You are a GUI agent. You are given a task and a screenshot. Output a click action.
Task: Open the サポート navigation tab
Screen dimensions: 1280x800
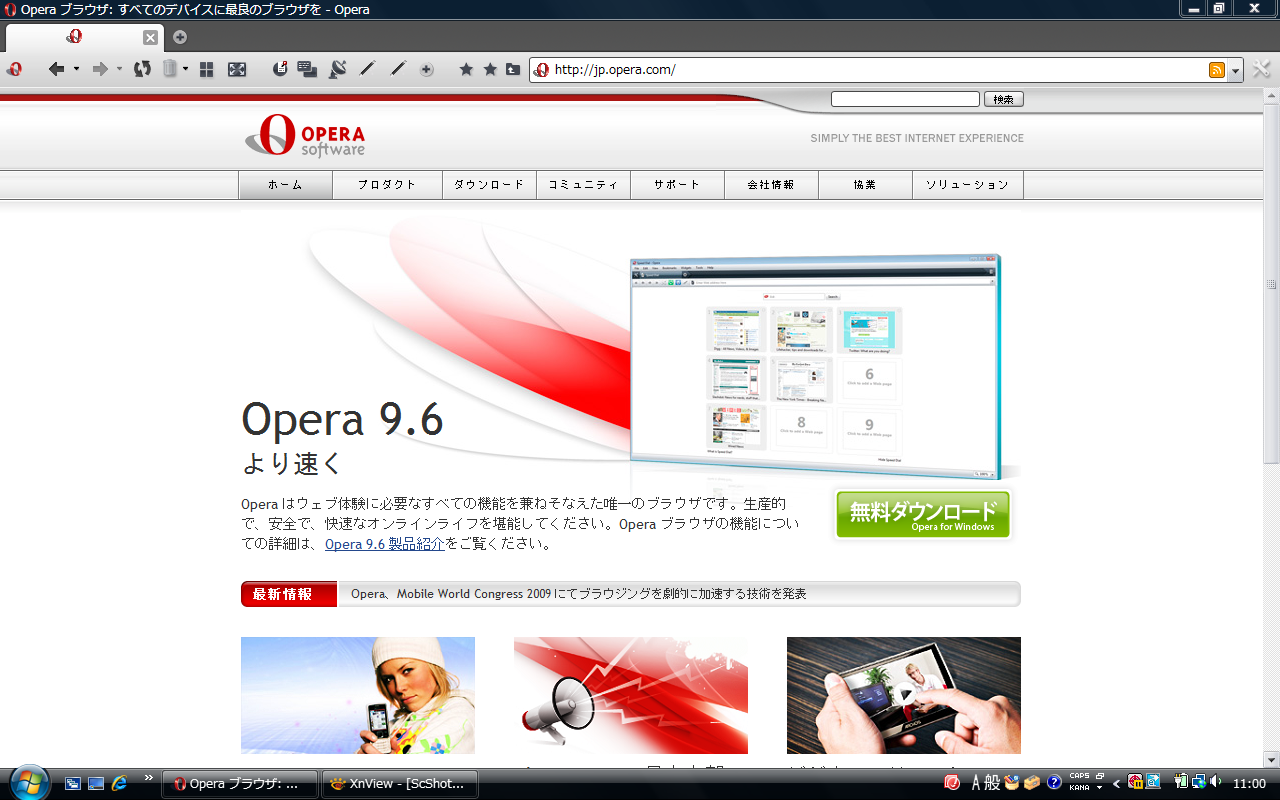[x=677, y=185]
